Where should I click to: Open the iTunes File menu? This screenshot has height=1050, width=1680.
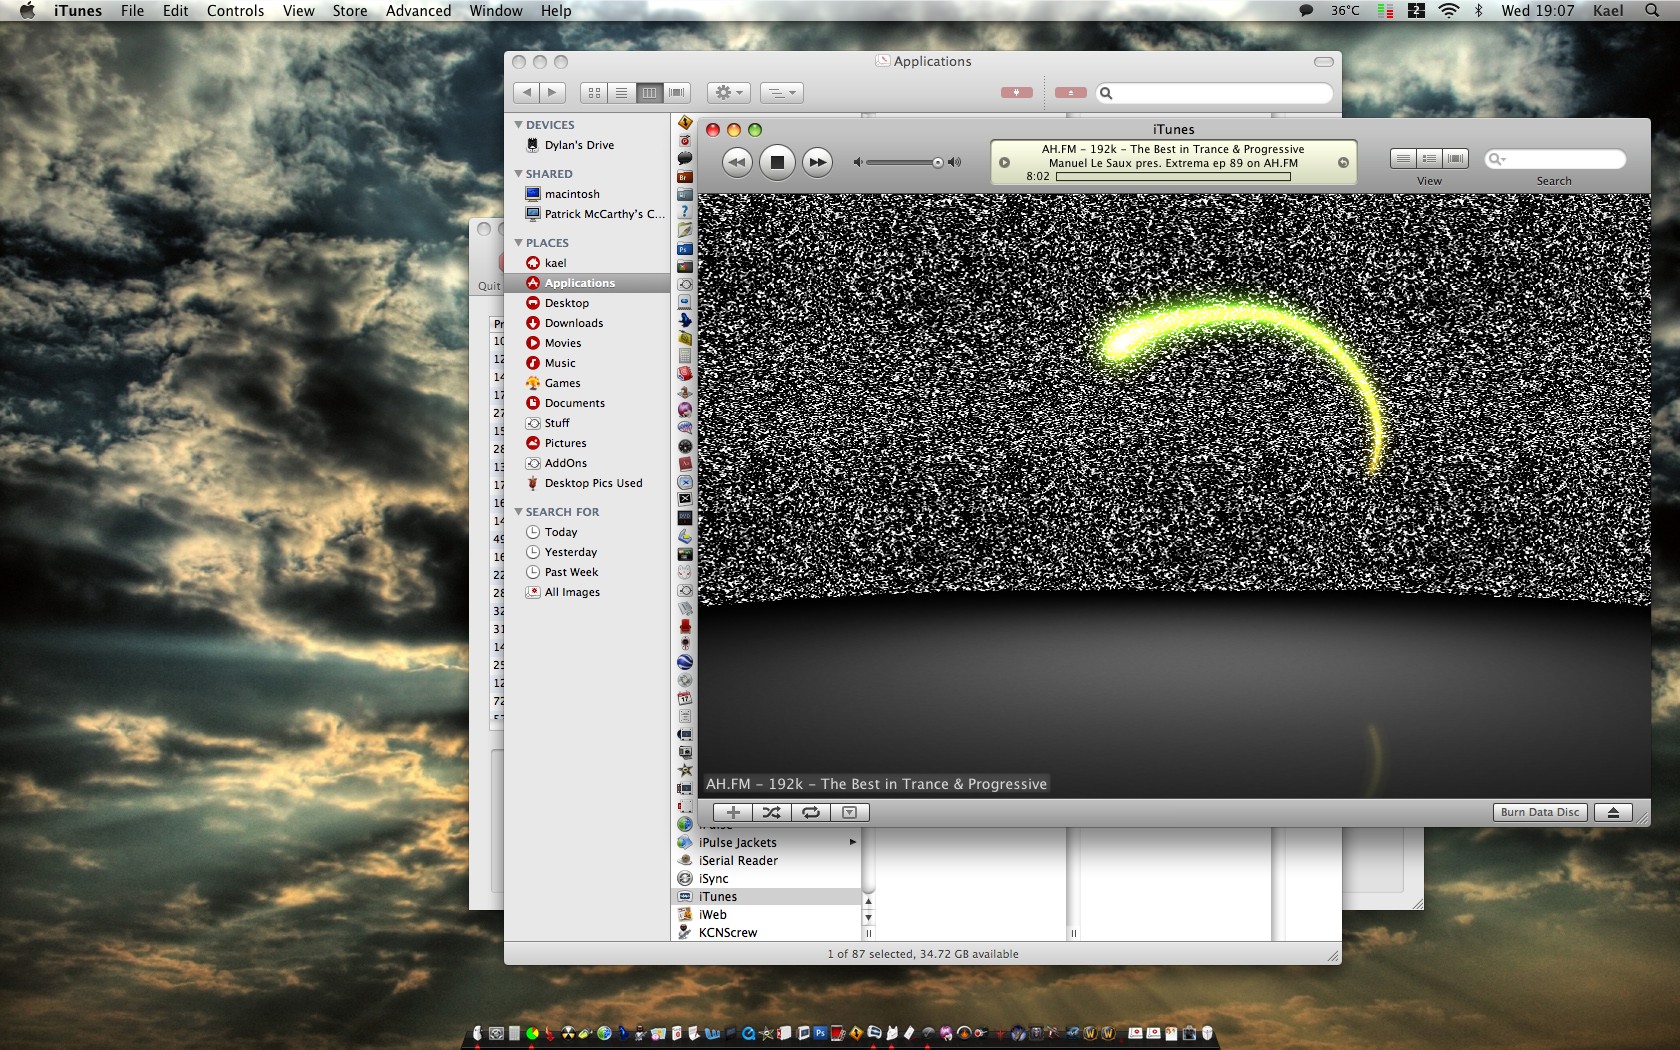pos(132,11)
